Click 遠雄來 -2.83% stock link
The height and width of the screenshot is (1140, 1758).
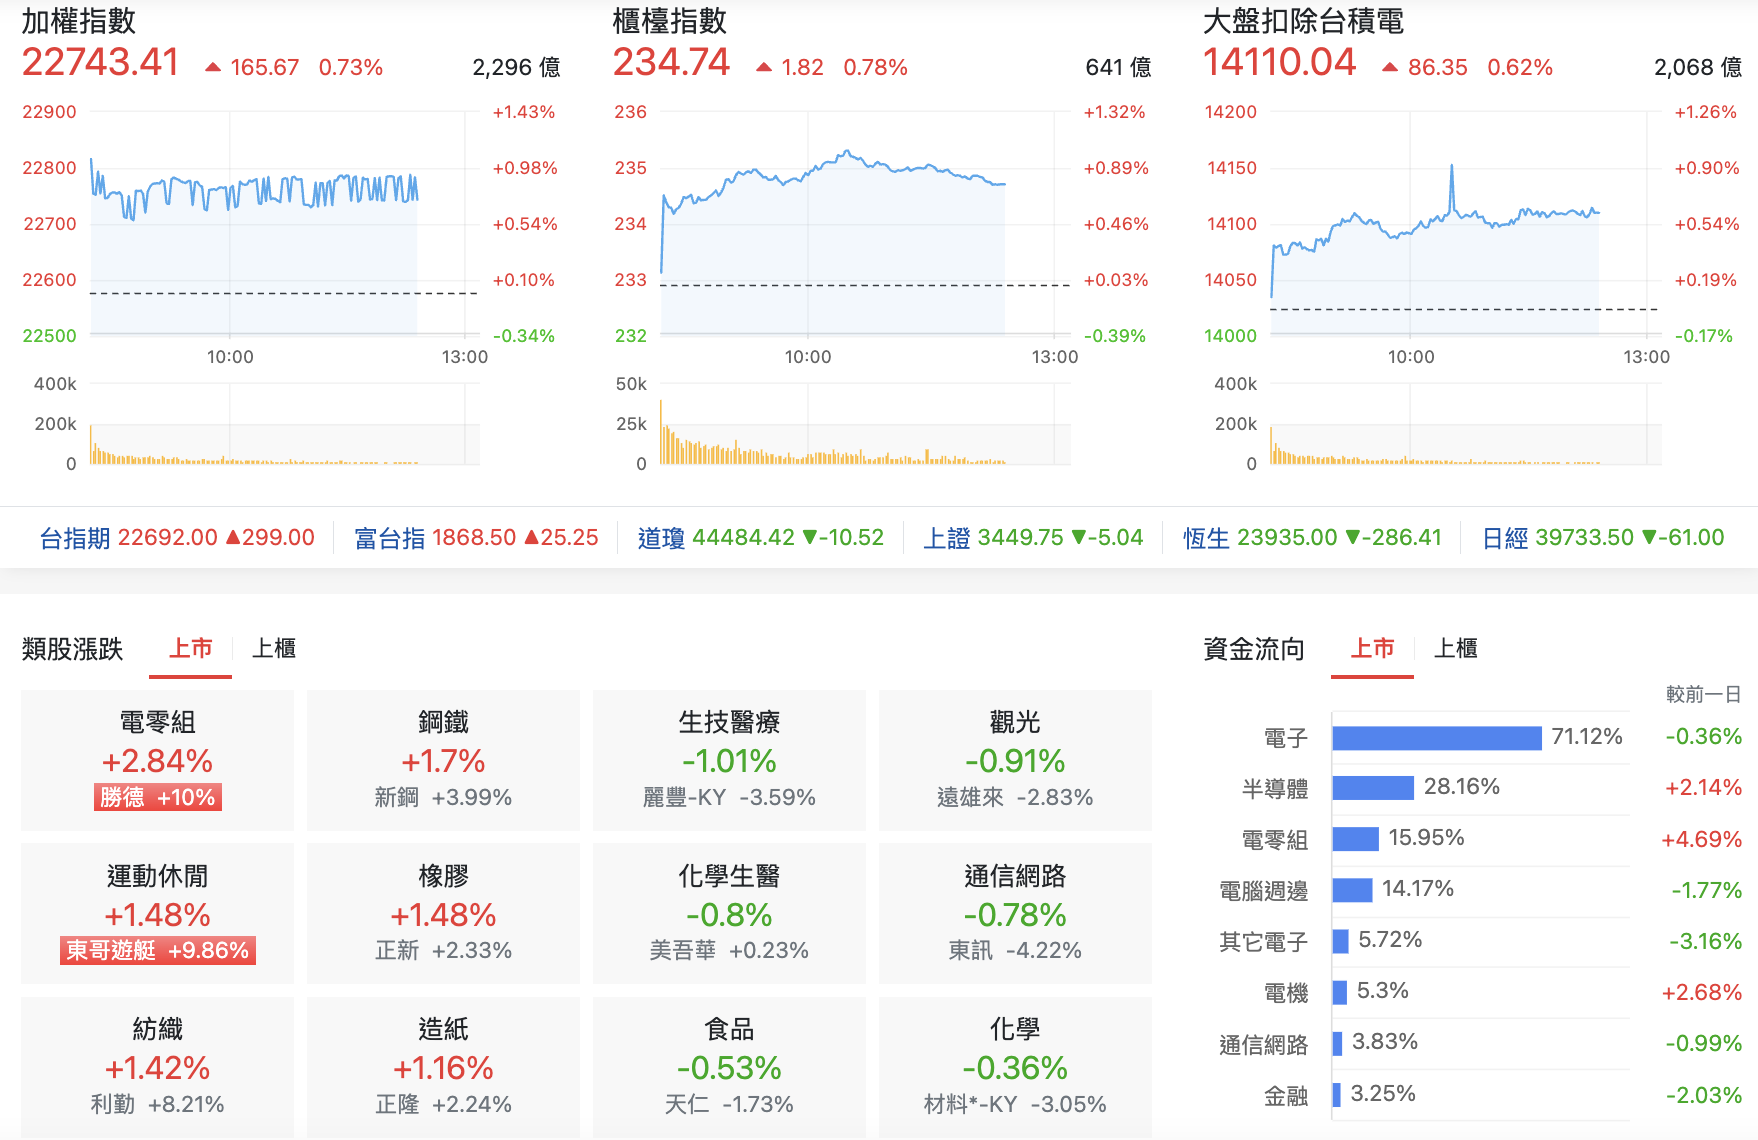point(1015,797)
